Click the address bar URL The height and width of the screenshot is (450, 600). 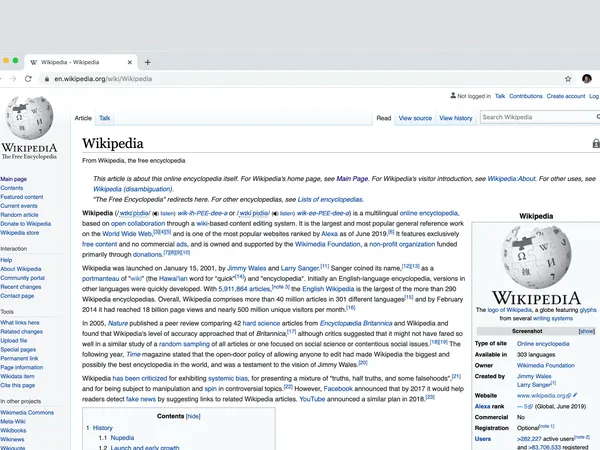103,79
